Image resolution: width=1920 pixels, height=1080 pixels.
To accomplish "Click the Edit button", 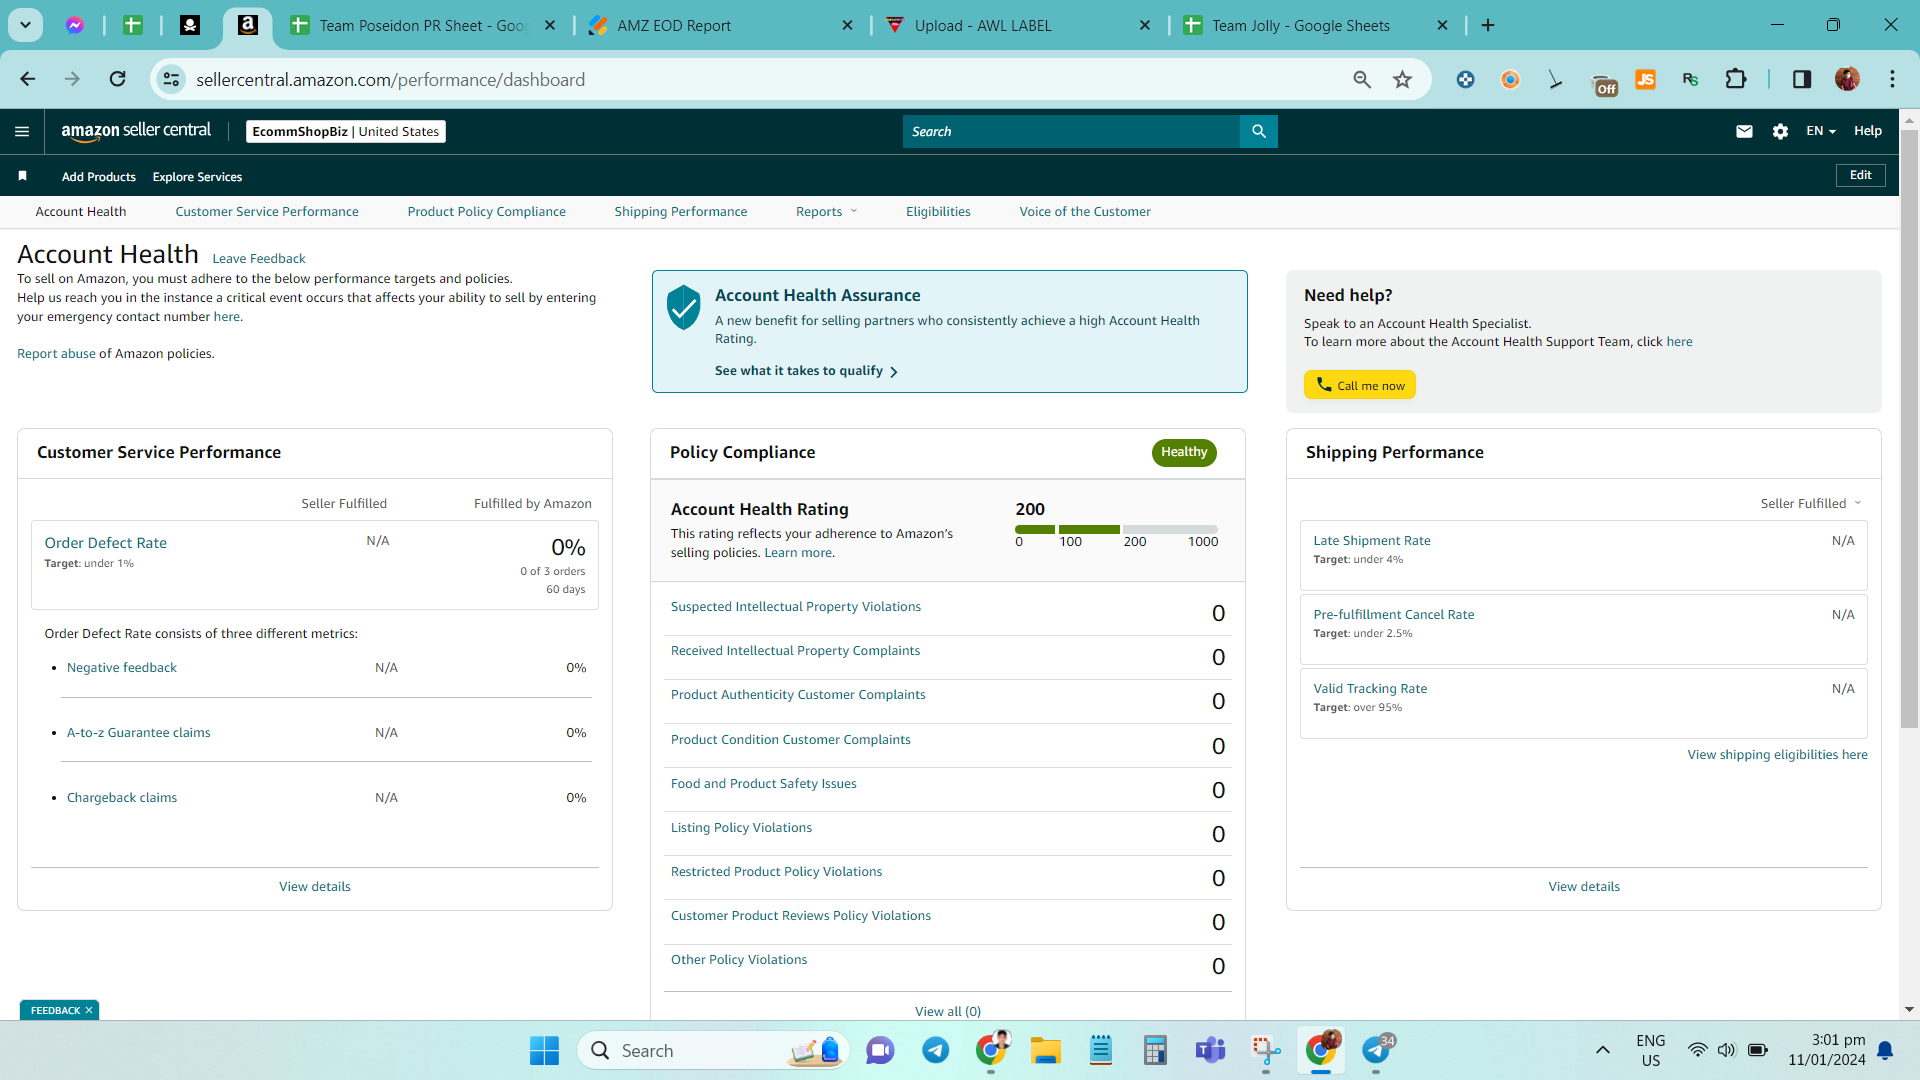I will pyautogui.click(x=1860, y=175).
